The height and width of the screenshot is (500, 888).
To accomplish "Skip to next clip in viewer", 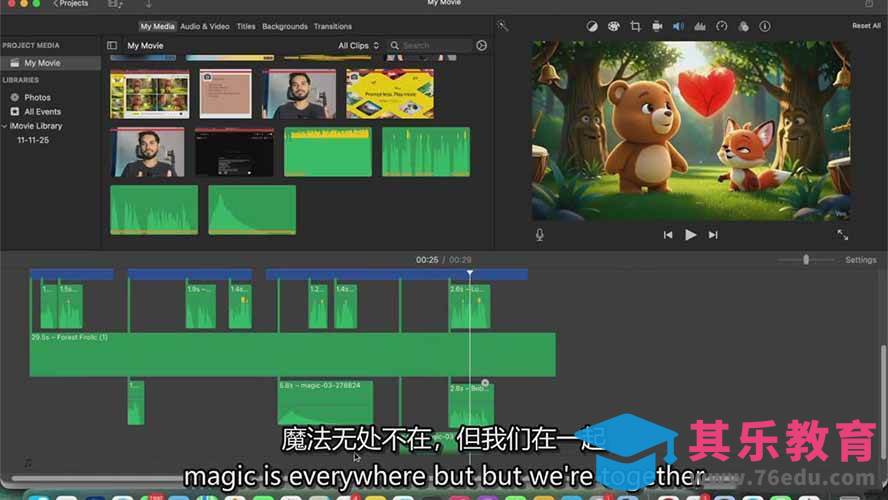I will (x=713, y=234).
